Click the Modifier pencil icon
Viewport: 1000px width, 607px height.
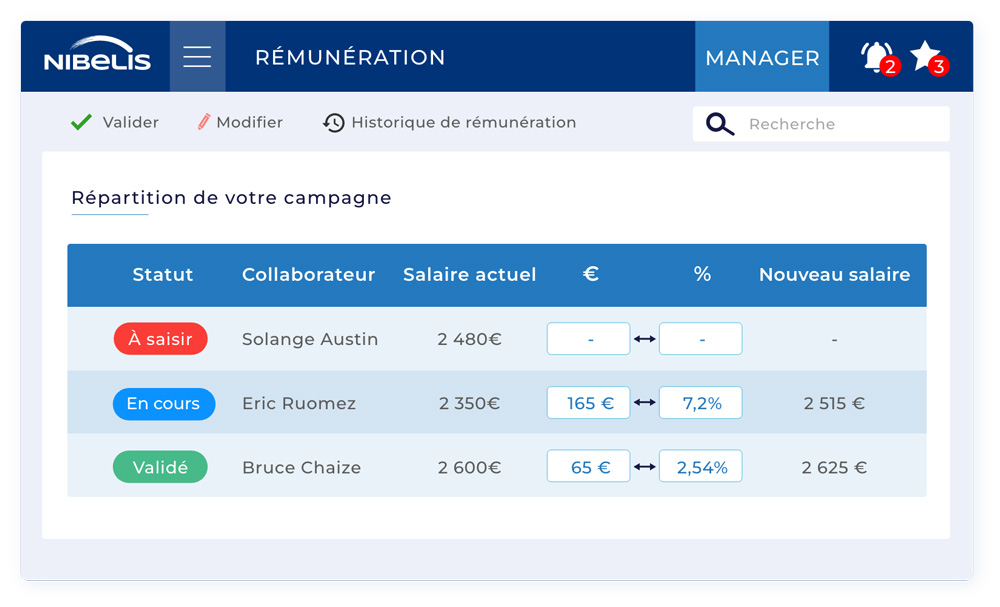point(204,122)
